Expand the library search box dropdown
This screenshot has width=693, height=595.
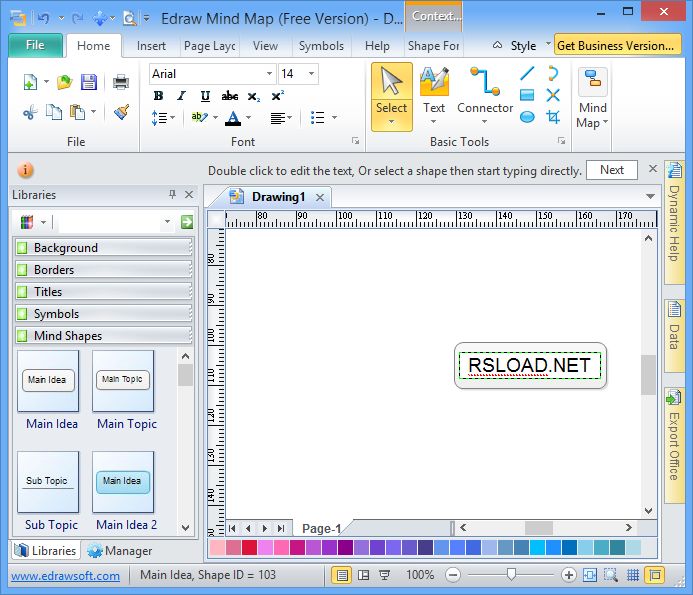pos(167,222)
